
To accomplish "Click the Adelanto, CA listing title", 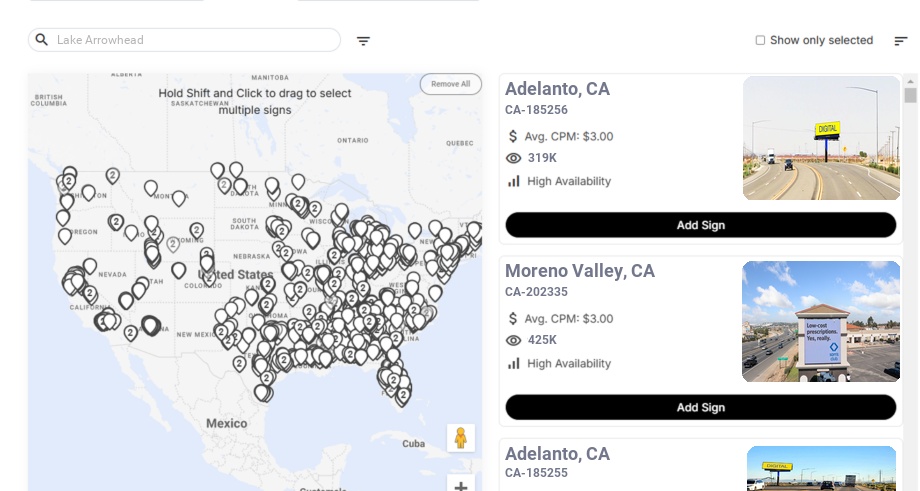I will [x=557, y=89].
